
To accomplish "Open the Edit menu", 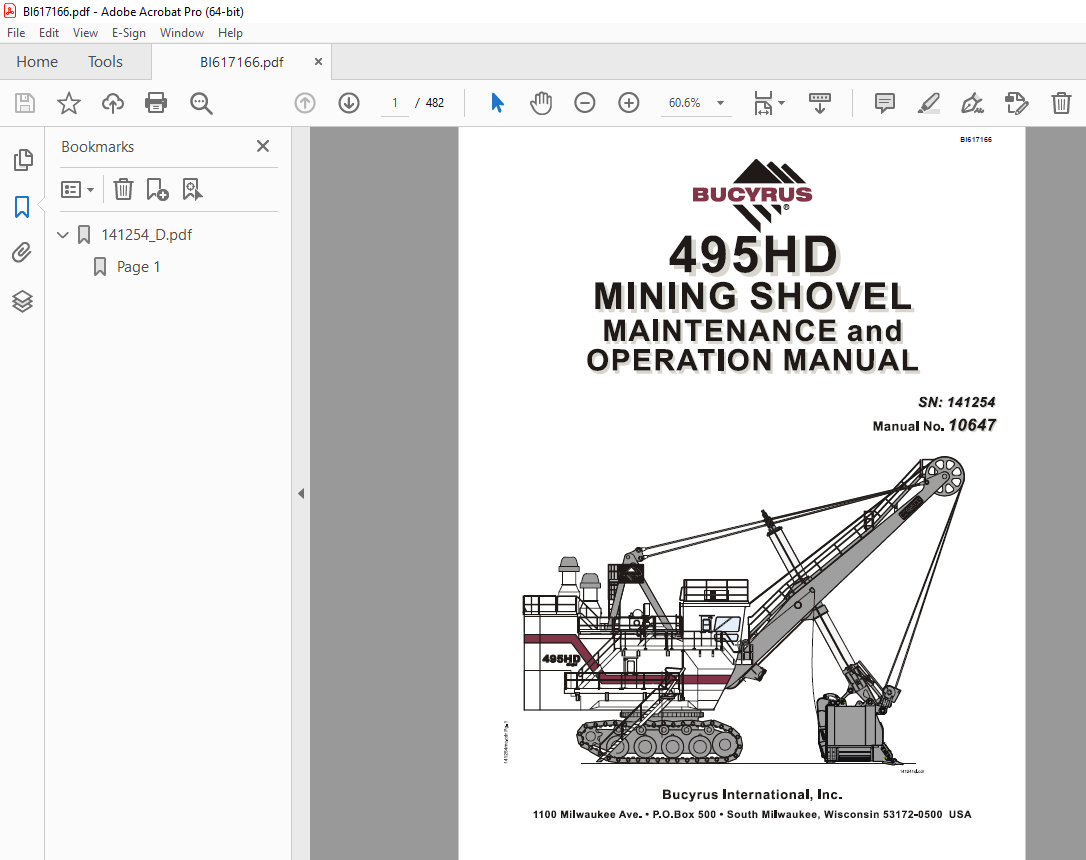I will (x=48, y=33).
